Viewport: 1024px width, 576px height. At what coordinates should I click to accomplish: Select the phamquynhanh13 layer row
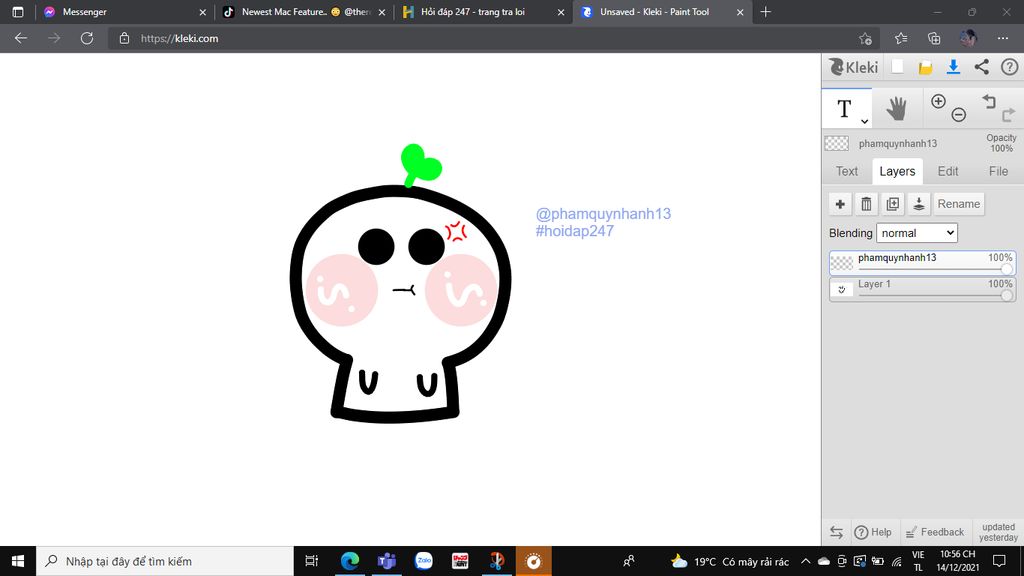[x=922, y=263]
